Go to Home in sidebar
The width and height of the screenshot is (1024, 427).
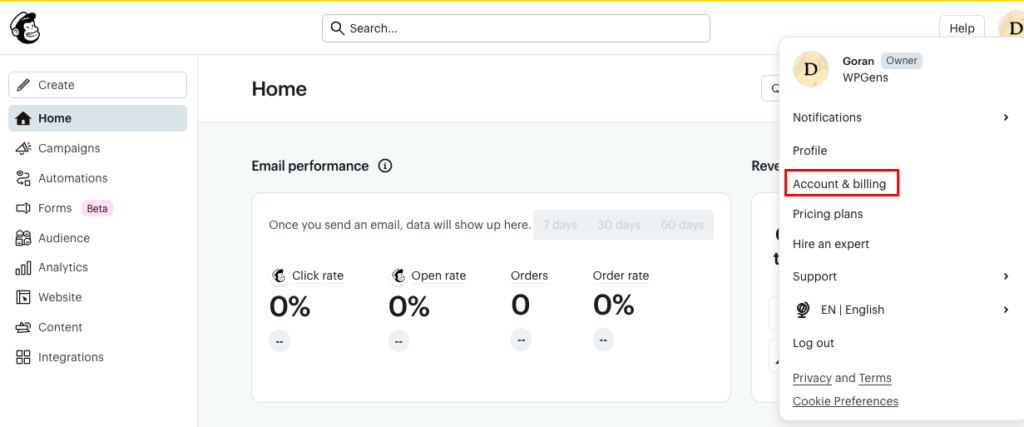pyautogui.click(x=97, y=118)
